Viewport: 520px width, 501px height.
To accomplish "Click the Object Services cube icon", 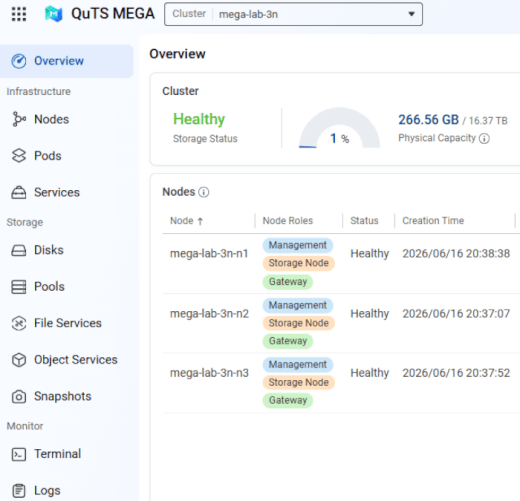I will pos(19,360).
